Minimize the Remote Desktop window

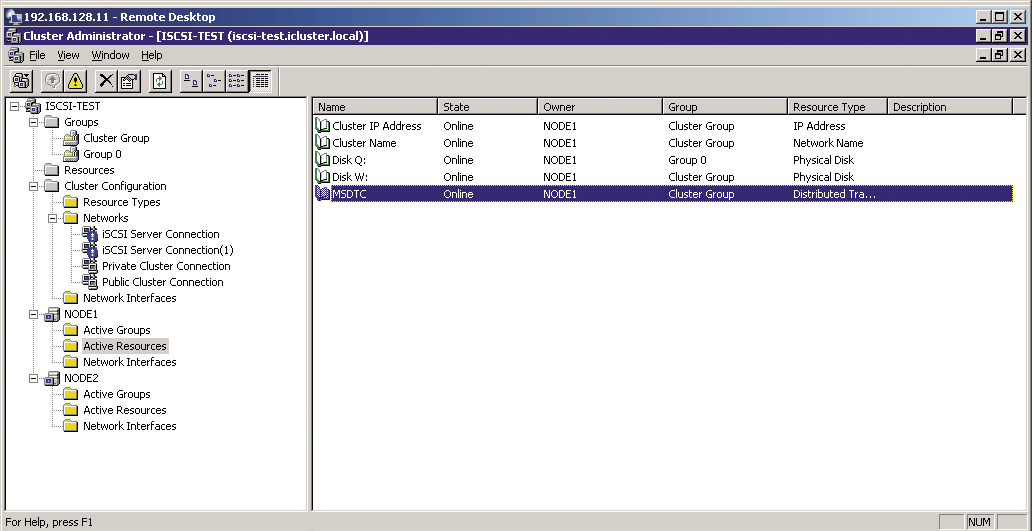pyautogui.click(x=985, y=17)
